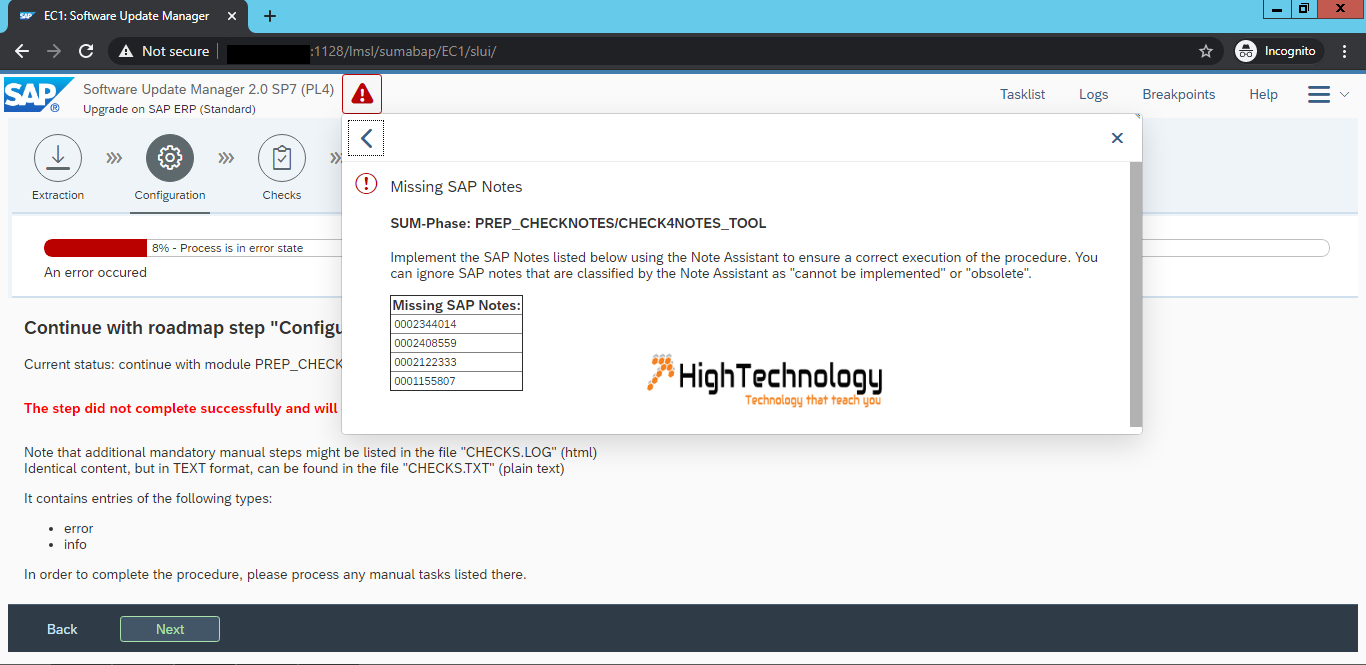The height and width of the screenshot is (665, 1366).
Task: Open the Help menu
Action: (x=1263, y=94)
